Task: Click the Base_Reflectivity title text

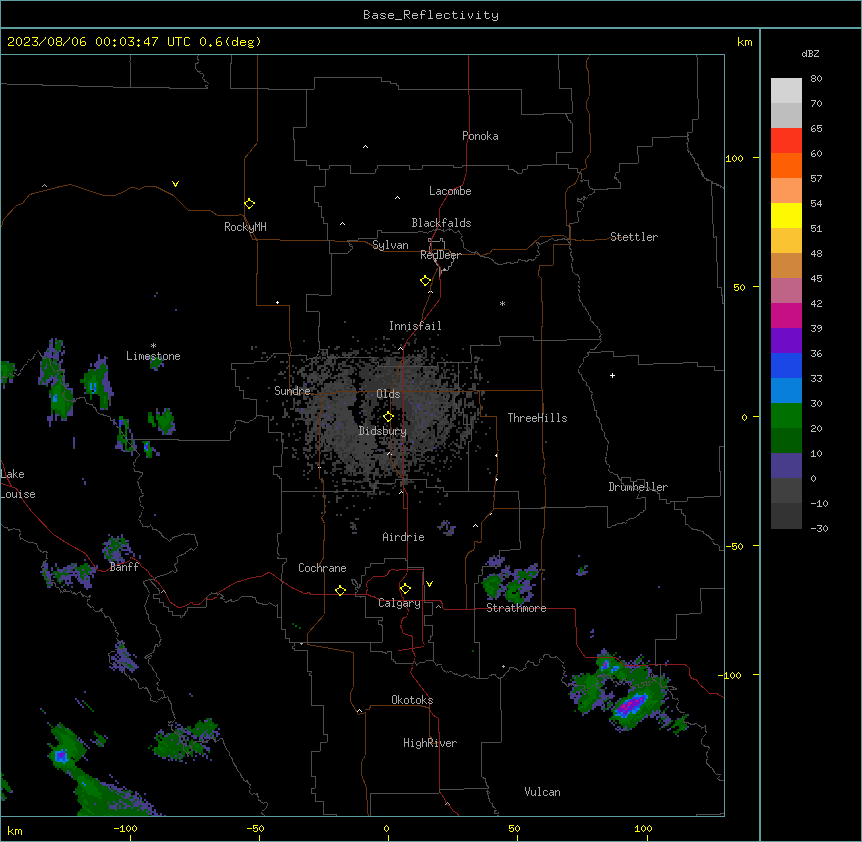Action: (x=431, y=15)
